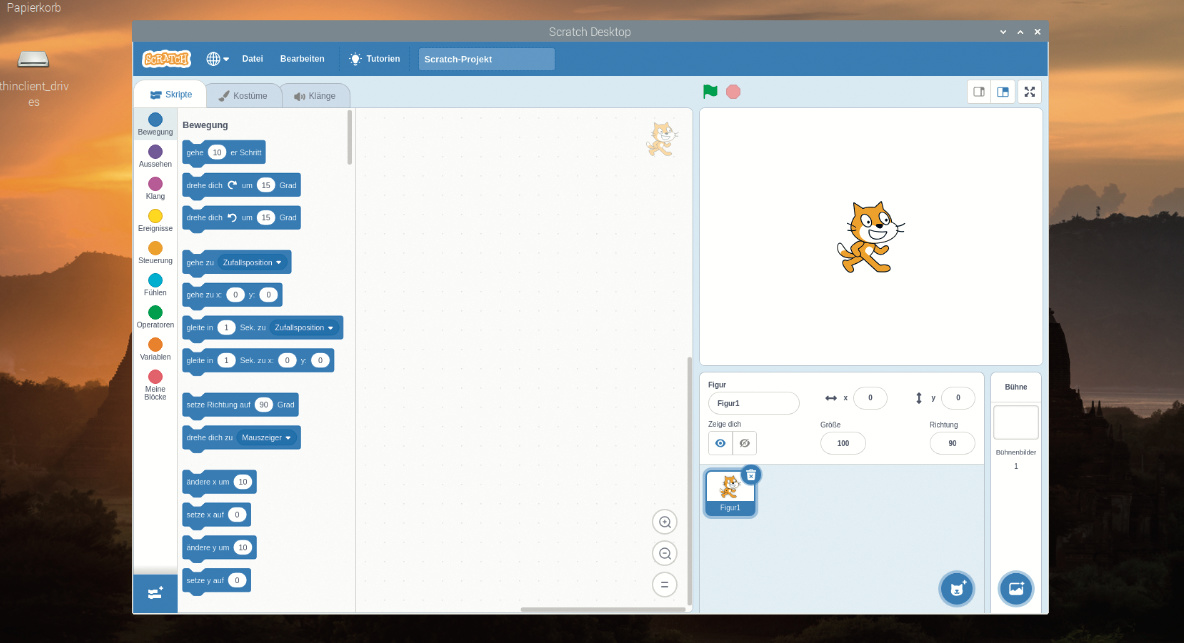The height and width of the screenshot is (643, 1184).
Task: Click the workspace vertical scrollbar
Action: [x=689, y=481]
